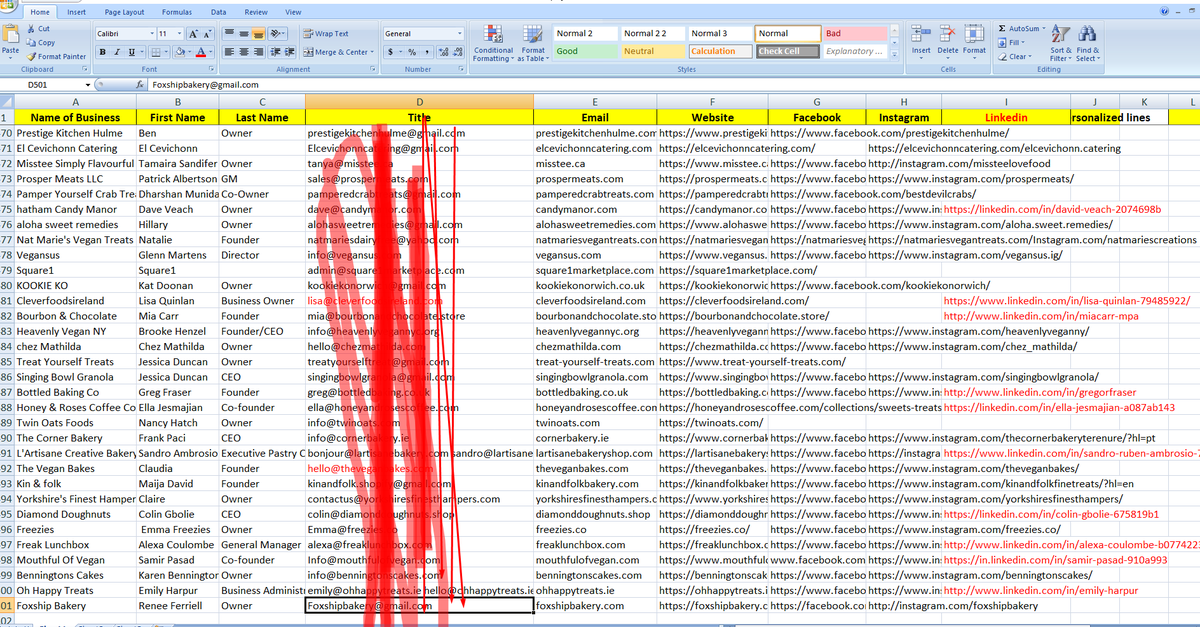Open Font dialog launcher
Image resolution: width=1200 pixels, height=627 pixels.
click(x=212, y=70)
